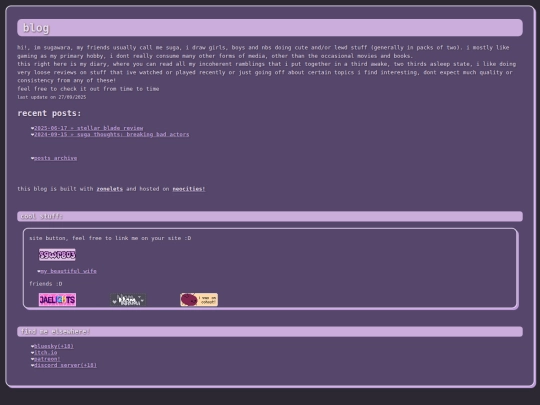Open the itch.io link

tap(46, 352)
